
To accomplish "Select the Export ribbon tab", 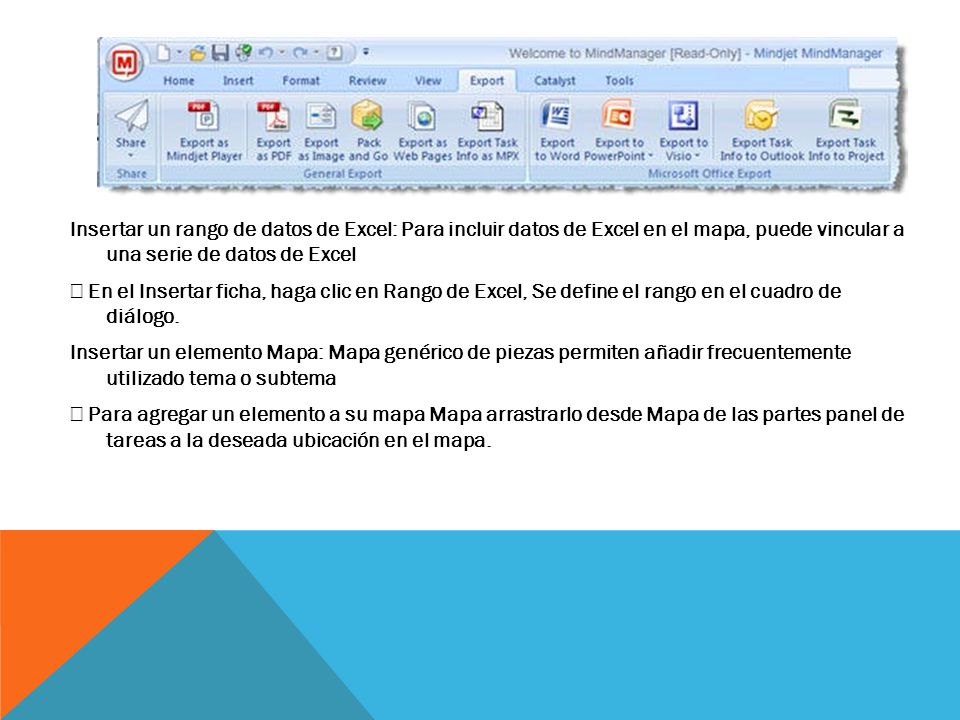I will tap(487, 81).
